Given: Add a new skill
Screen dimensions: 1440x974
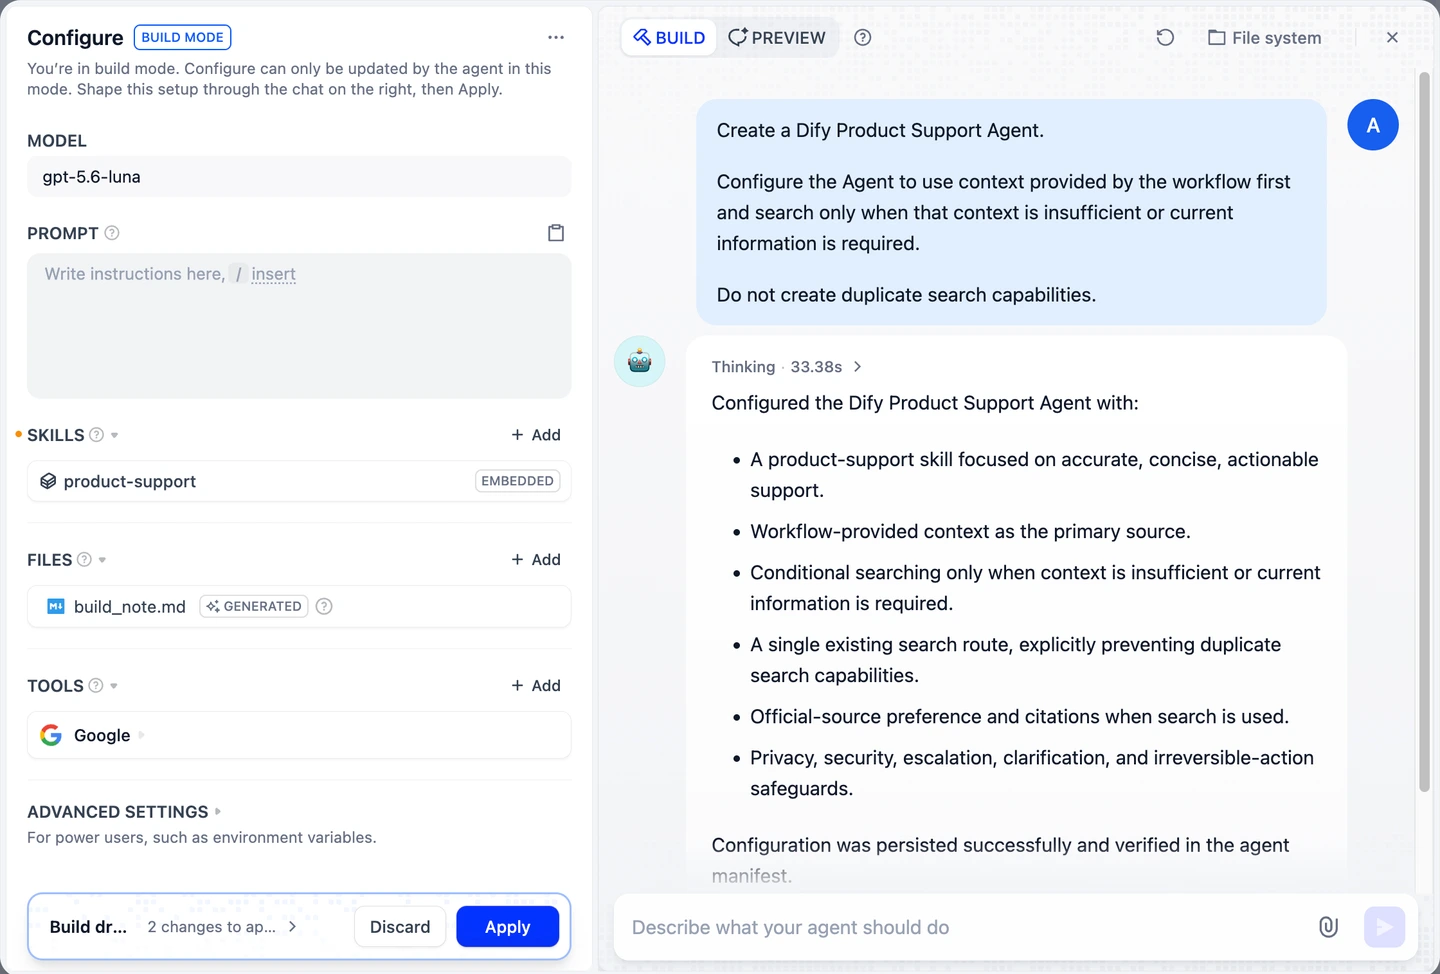Looking at the screenshot, I should (536, 435).
